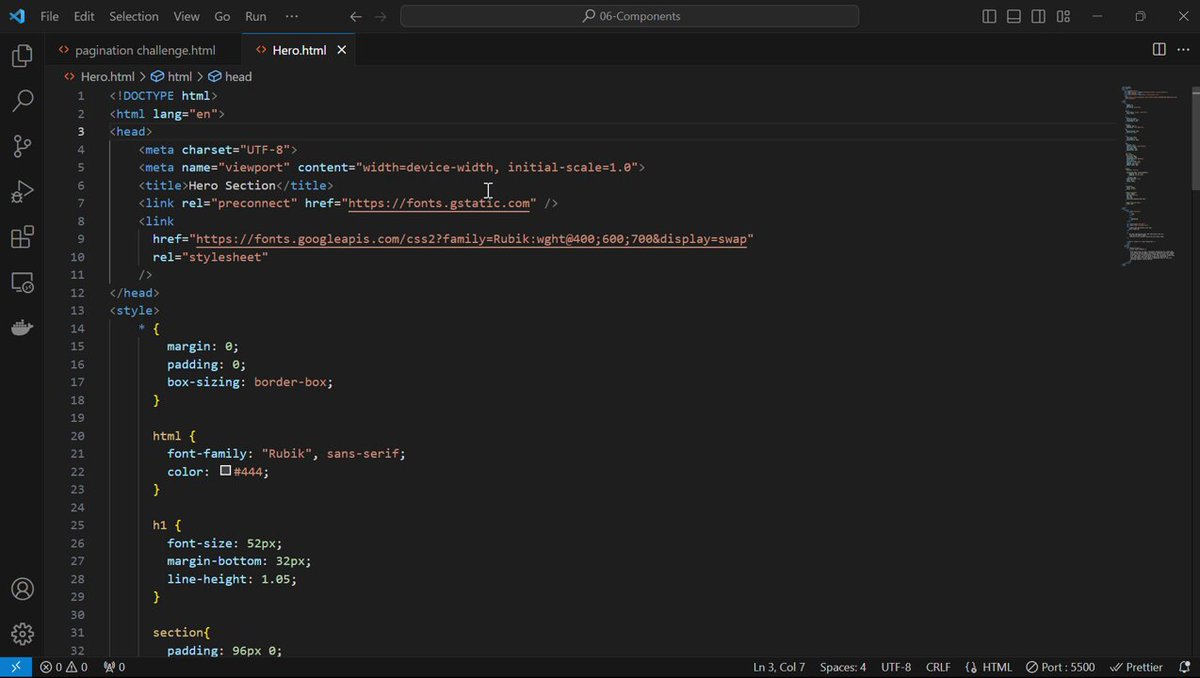Viewport: 1200px width, 678px height.
Task: Click the minimap code overview
Action: pos(1150,175)
